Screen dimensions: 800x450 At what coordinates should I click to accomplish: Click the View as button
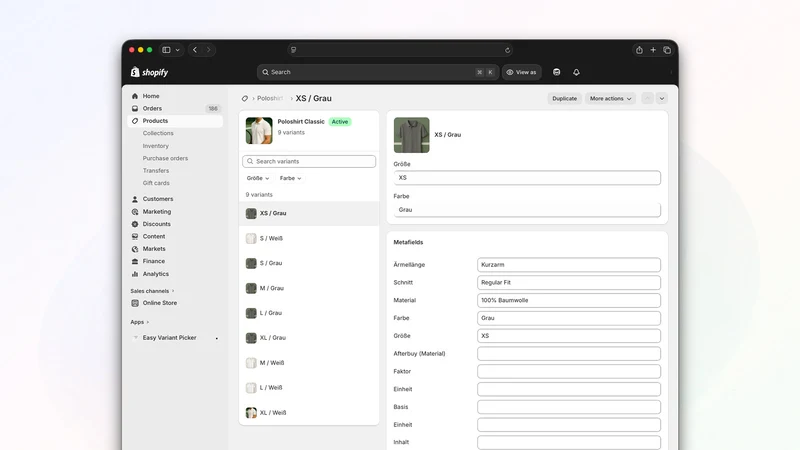[x=521, y=72]
